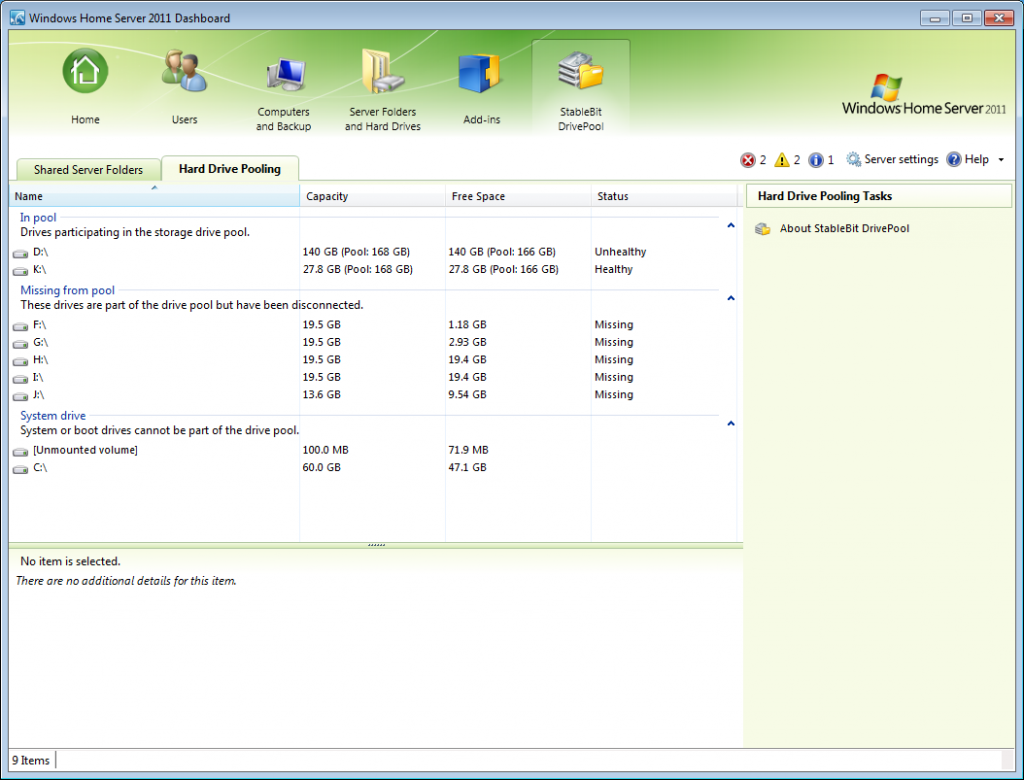Open the Help link

[x=976, y=159]
